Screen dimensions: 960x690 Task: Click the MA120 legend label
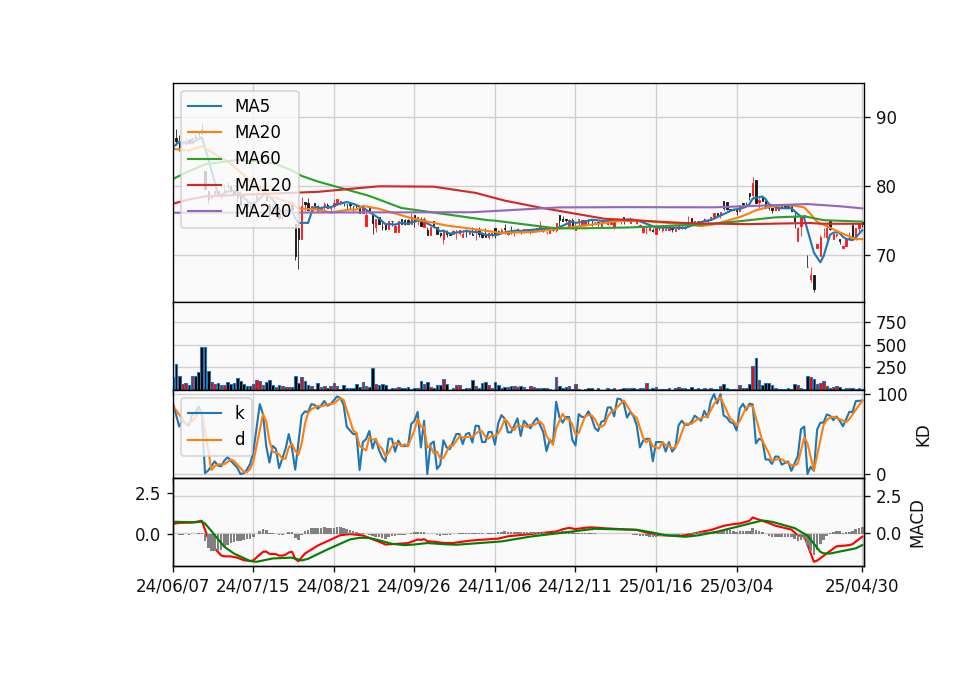click(x=263, y=185)
